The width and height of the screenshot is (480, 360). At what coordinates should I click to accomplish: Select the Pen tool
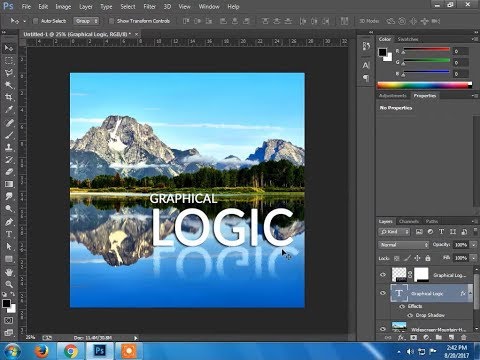[9, 222]
